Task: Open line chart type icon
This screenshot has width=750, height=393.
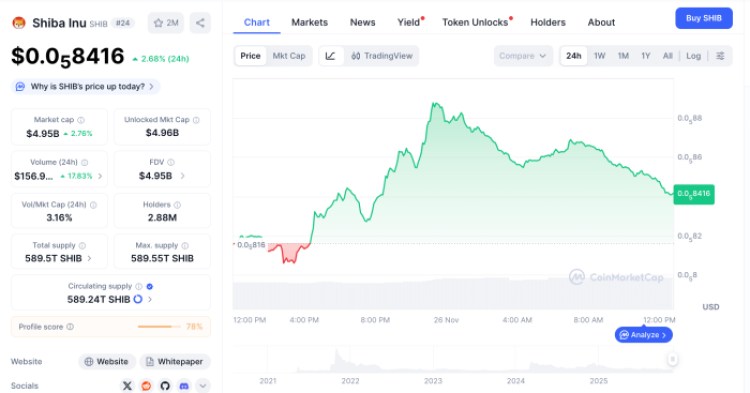Action: pos(331,56)
